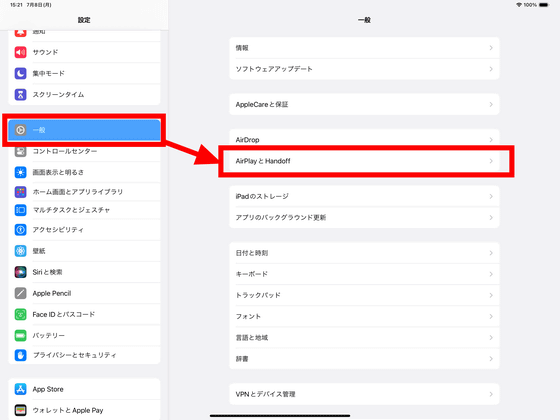Tap the Wi-Fi status icon
The width and height of the screenshot is (560, 420).
pos(519,5)
